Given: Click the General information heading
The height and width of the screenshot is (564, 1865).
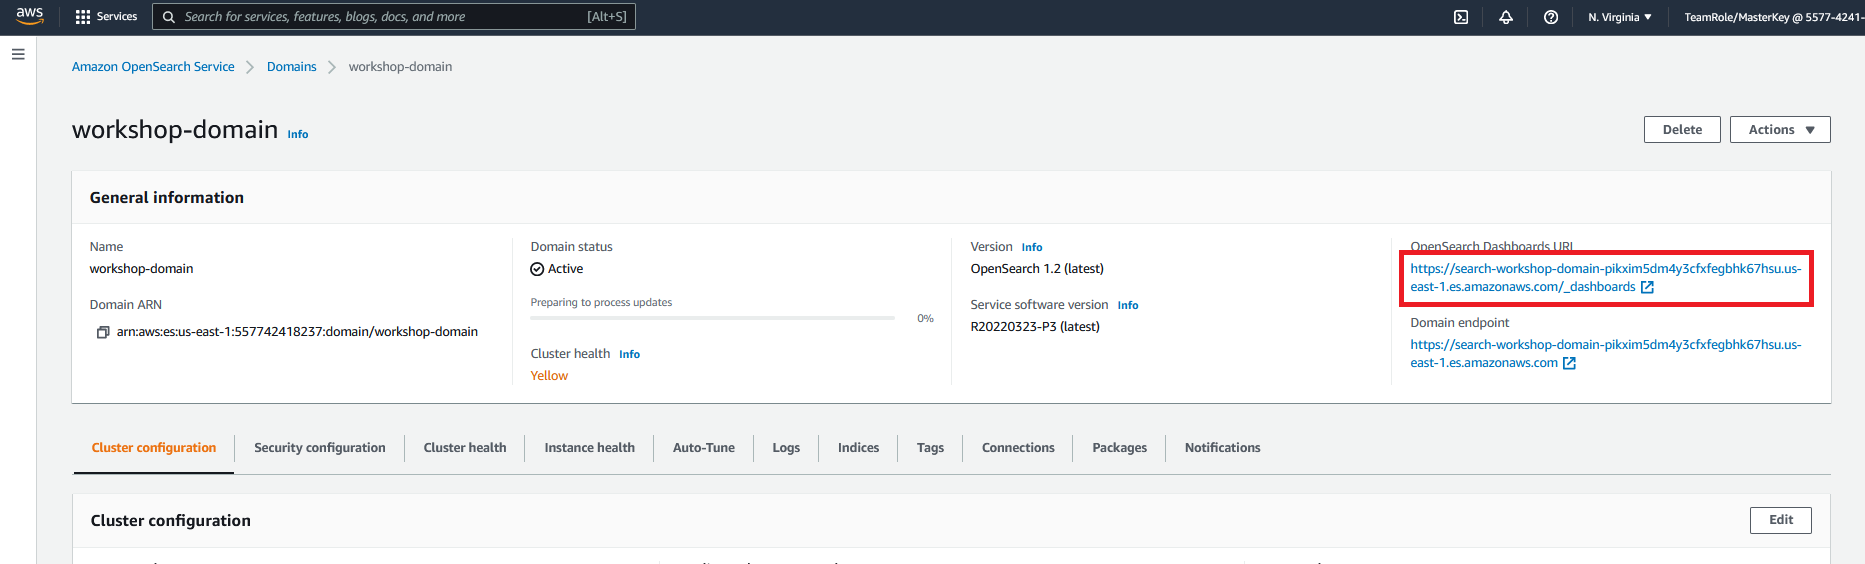Looking at the screenshot, I should pos(167,198).
